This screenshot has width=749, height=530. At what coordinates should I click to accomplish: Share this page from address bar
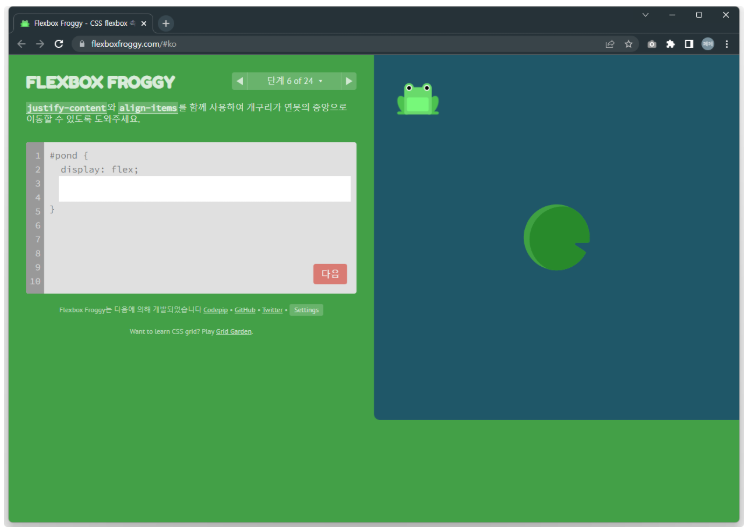(610, 44)
